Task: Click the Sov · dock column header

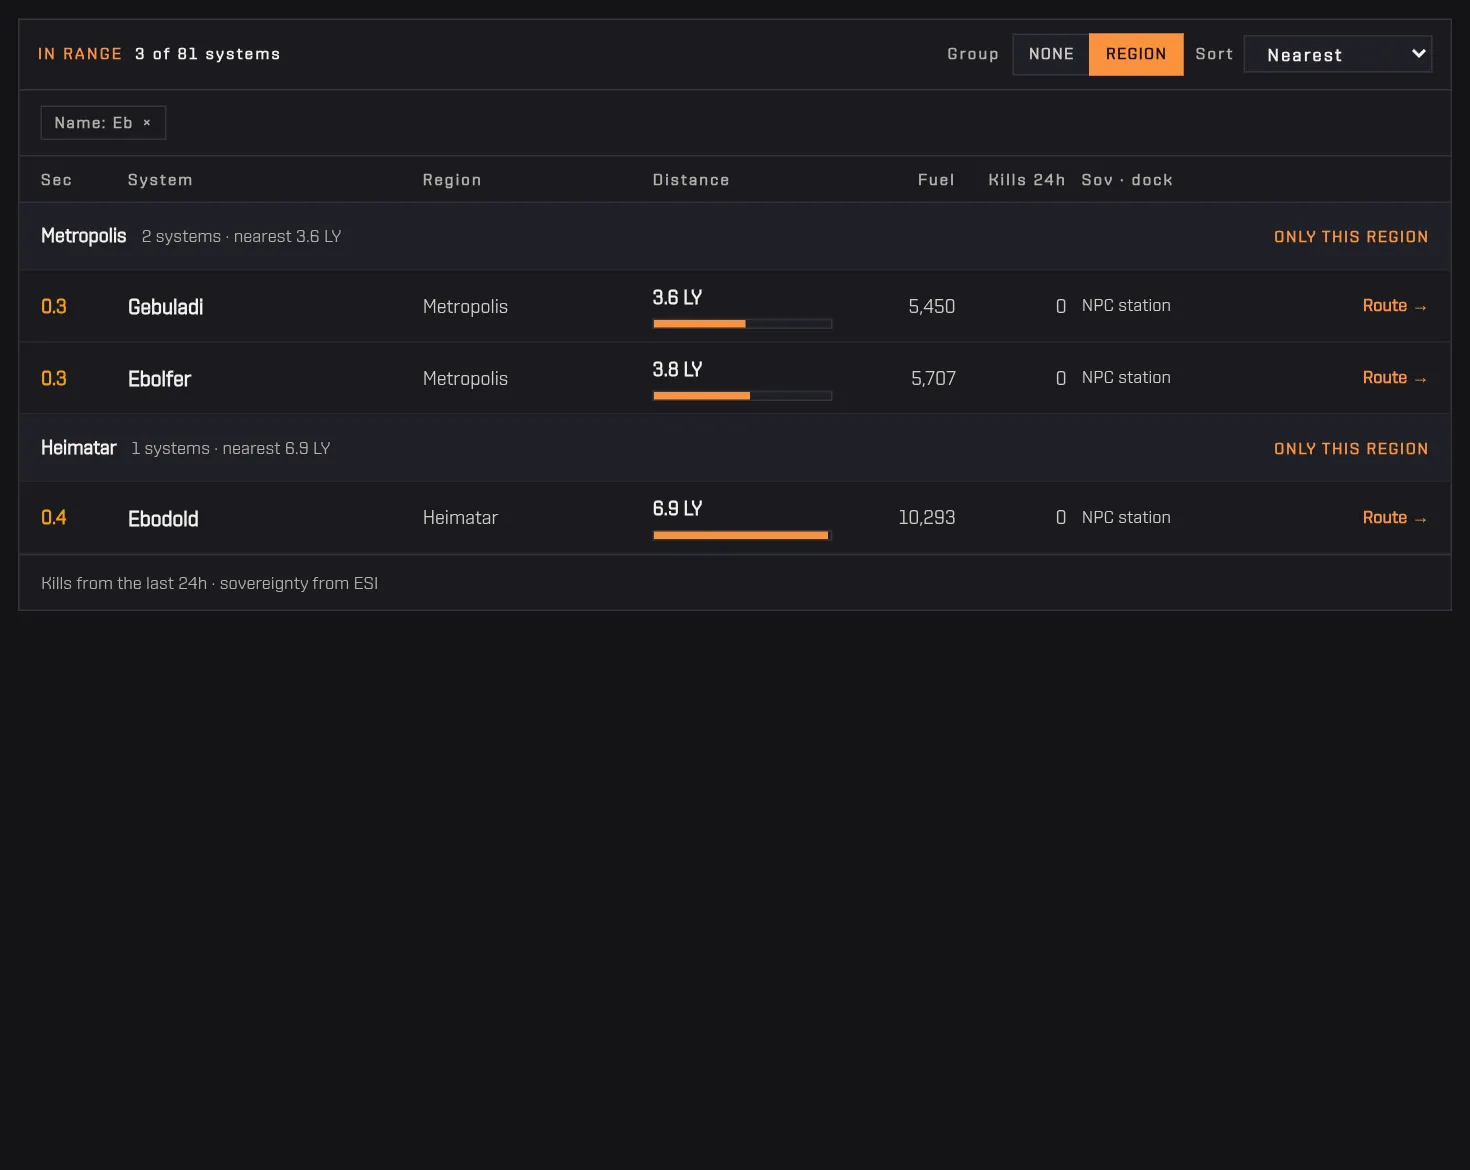Action: [1127, 180]
